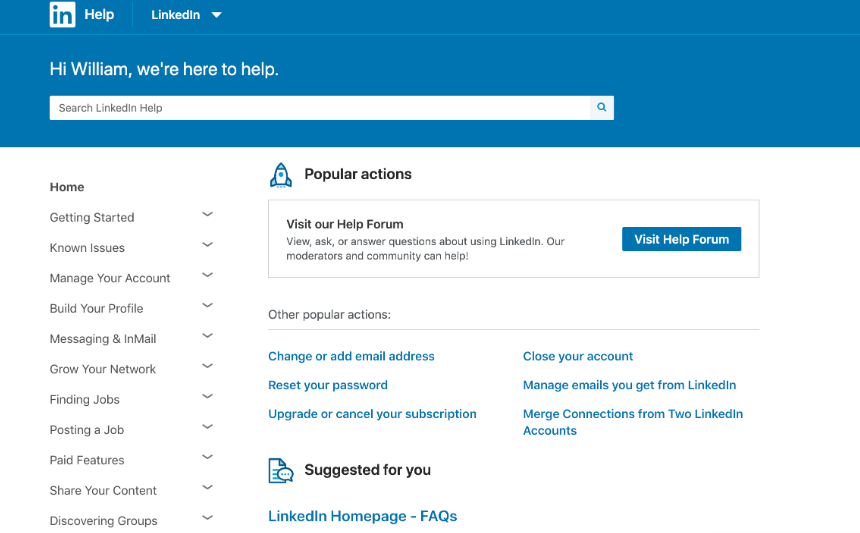Click the Popular actions heading text
860x533 pixels.
click(x=358, y=174)
